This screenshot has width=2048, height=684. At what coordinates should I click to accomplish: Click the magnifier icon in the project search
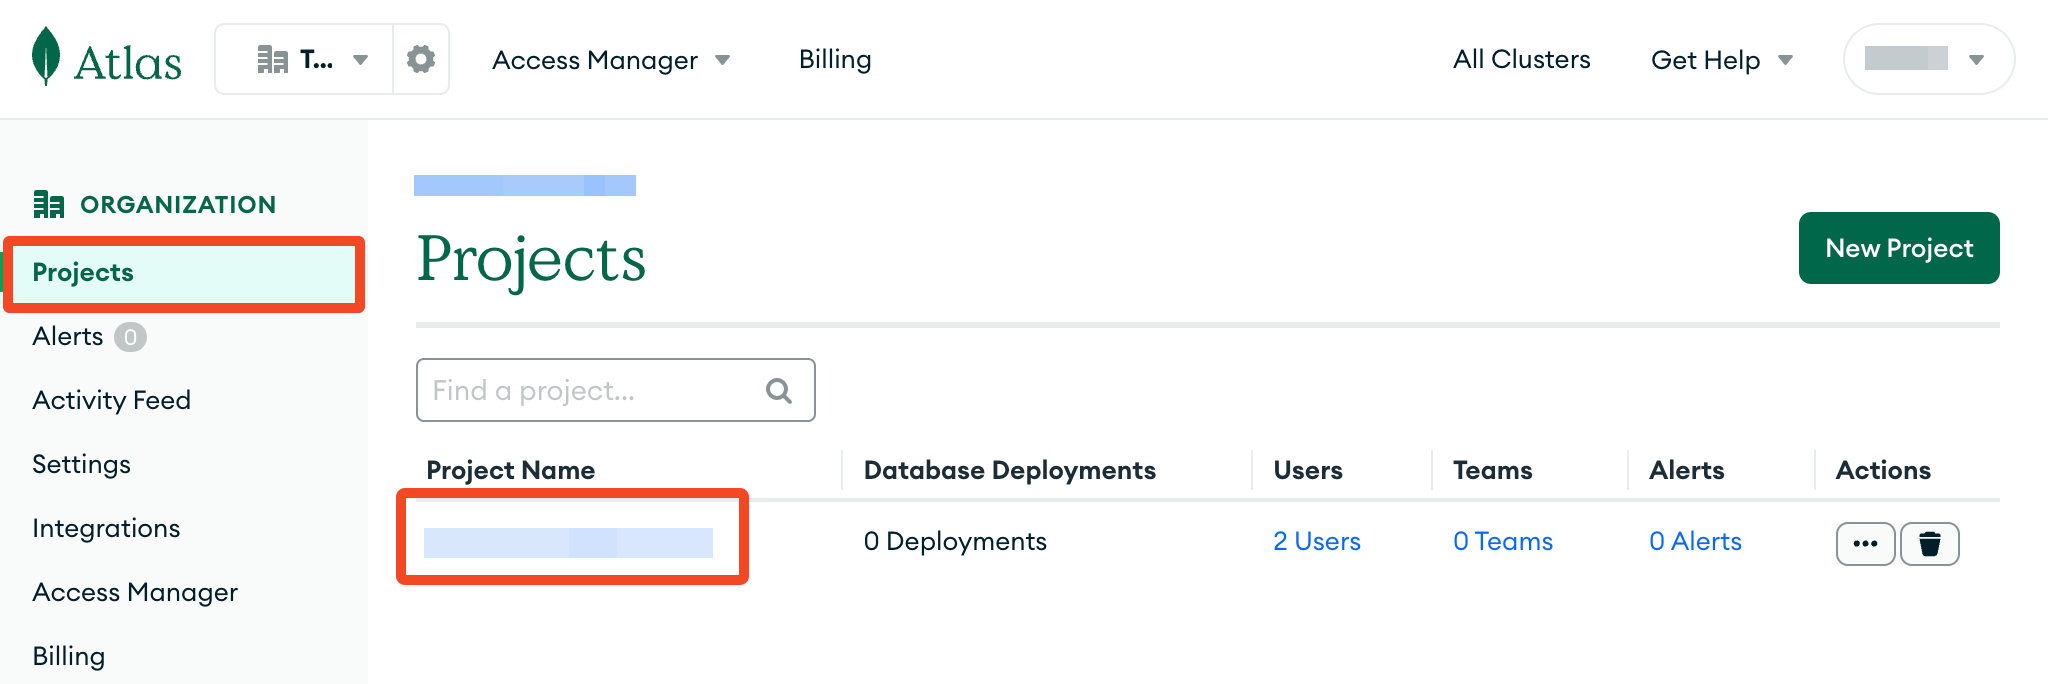779,390
